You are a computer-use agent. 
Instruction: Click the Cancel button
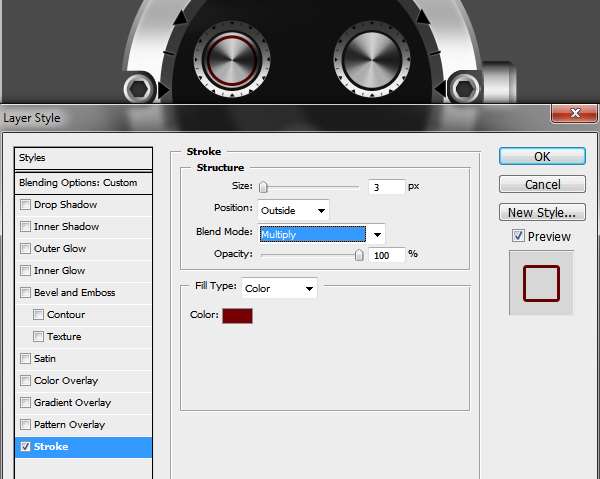pyautogui.click(x=542, y=184)
